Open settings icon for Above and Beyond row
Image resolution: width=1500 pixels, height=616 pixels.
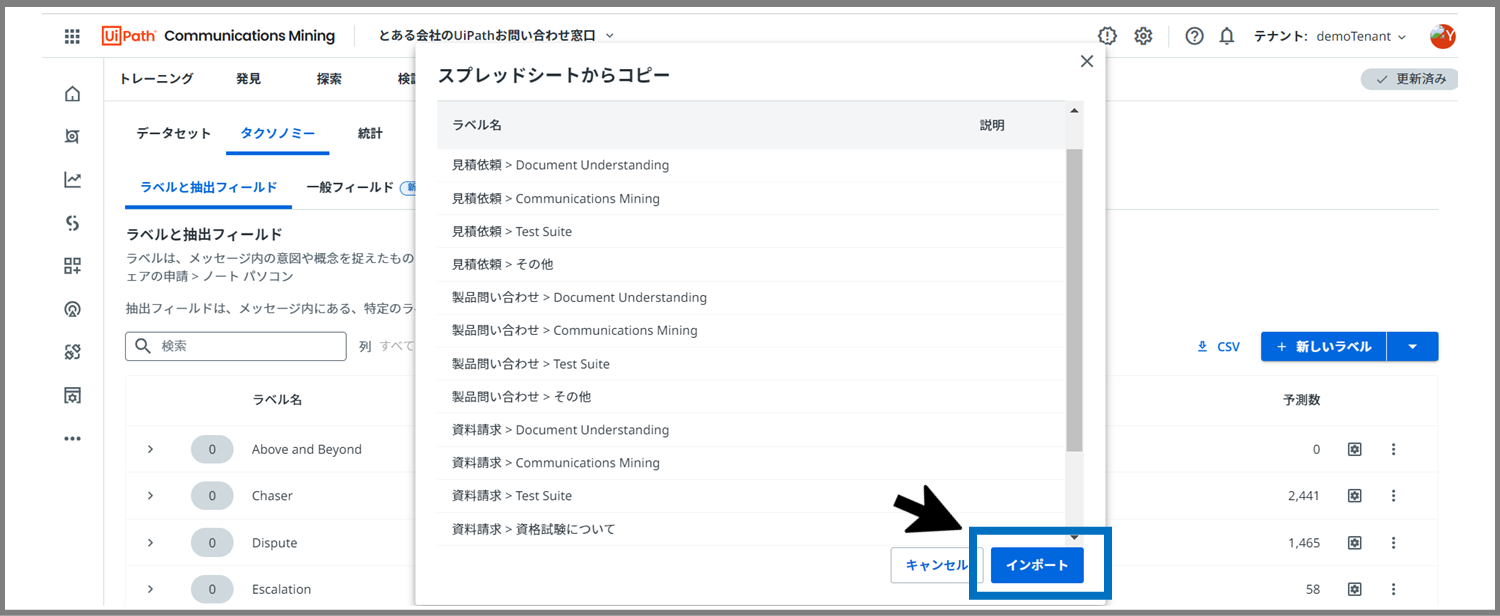(x=1354, y=450)
